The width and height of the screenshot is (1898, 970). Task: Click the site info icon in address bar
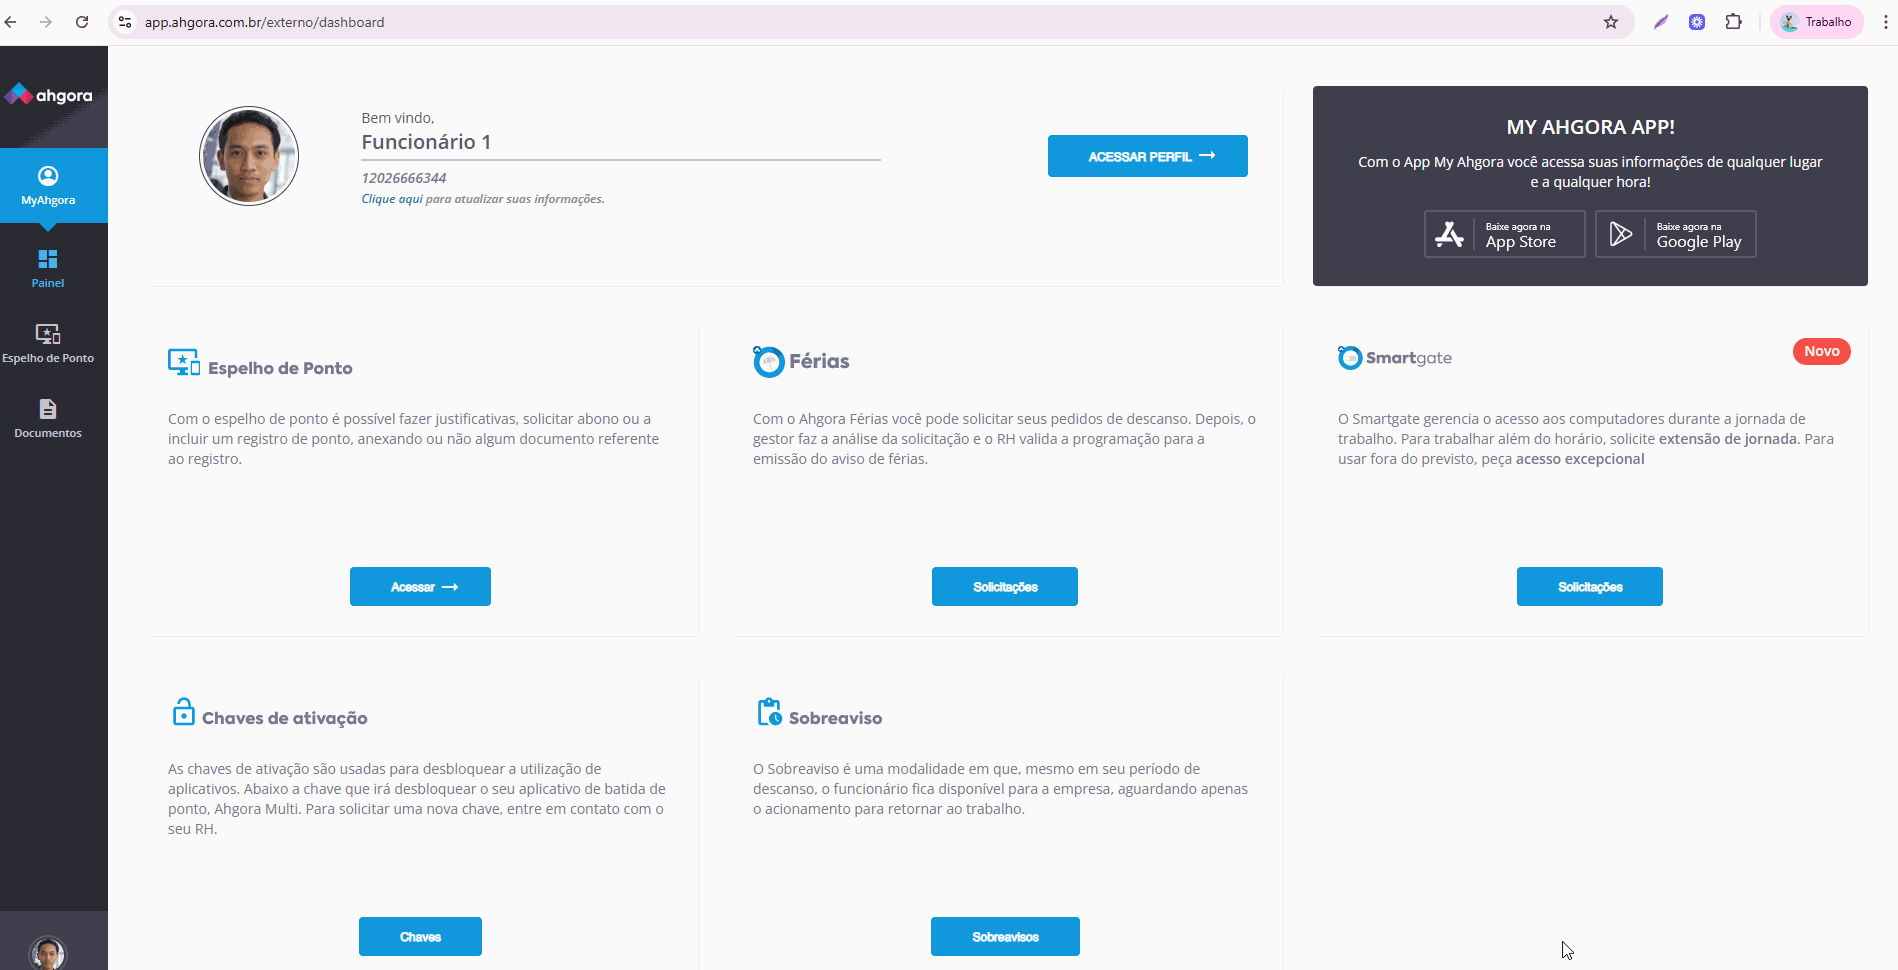(x=125, y=22)
